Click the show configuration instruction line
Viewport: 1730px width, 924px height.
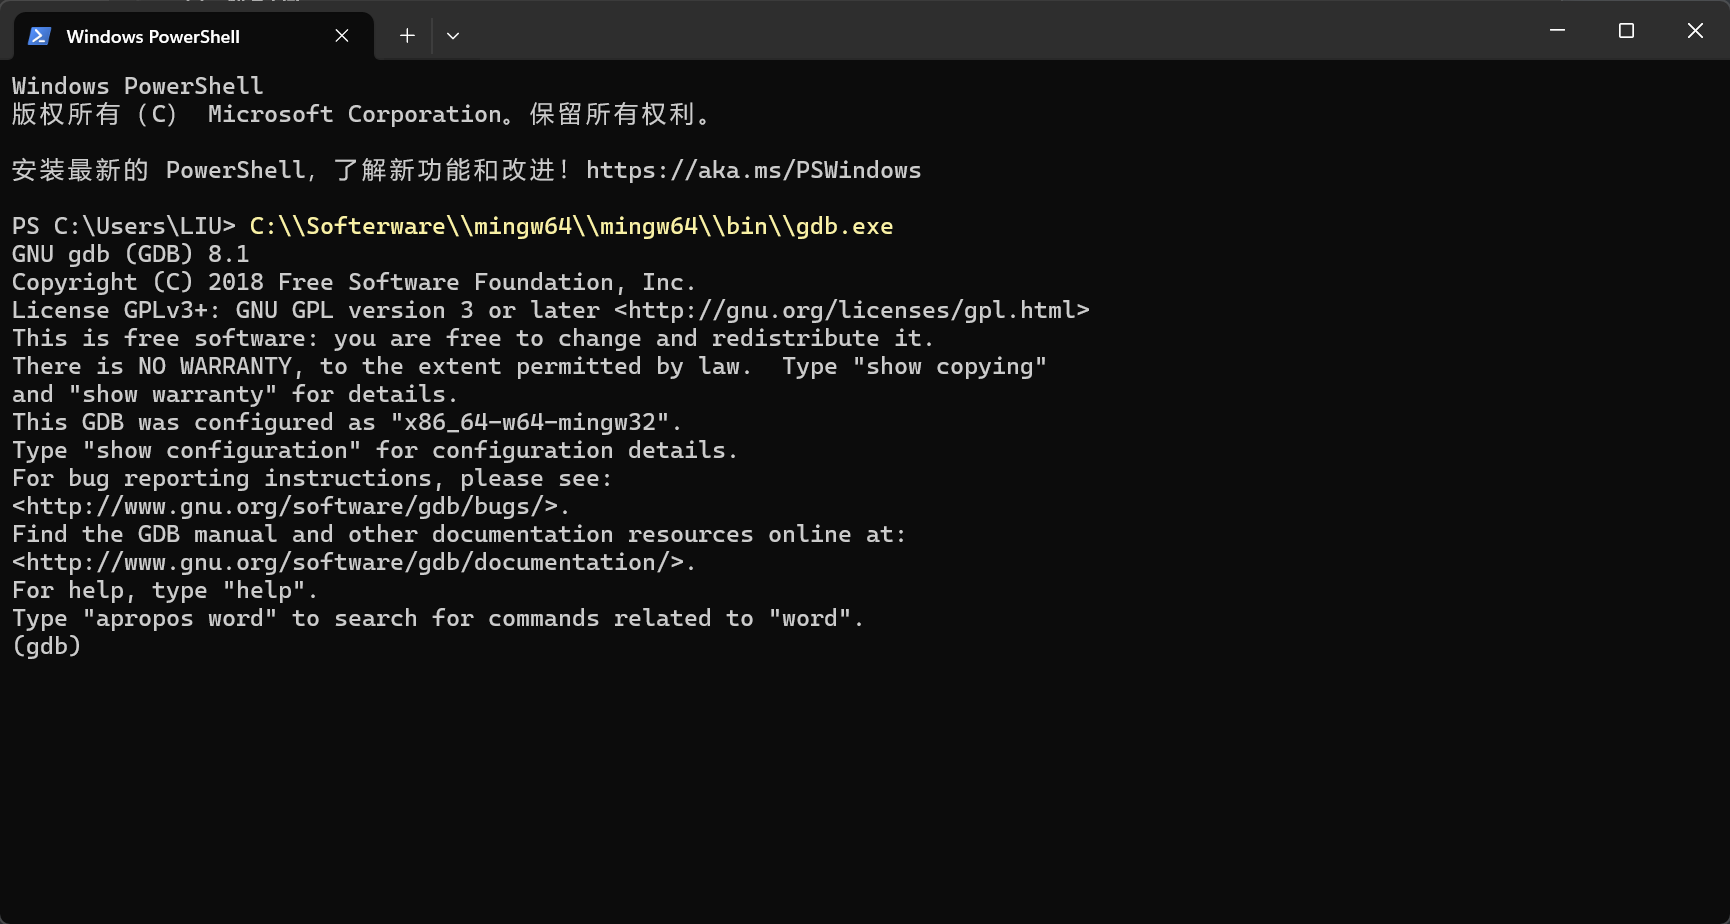tap(375, 450)
